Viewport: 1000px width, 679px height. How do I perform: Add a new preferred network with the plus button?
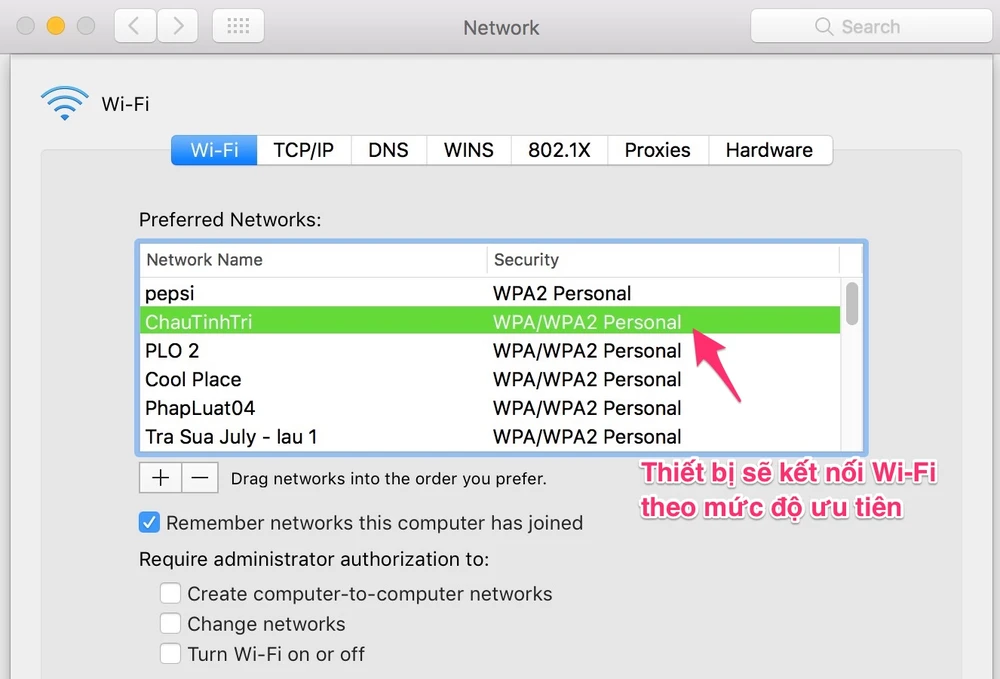click(x=160, y=478)
